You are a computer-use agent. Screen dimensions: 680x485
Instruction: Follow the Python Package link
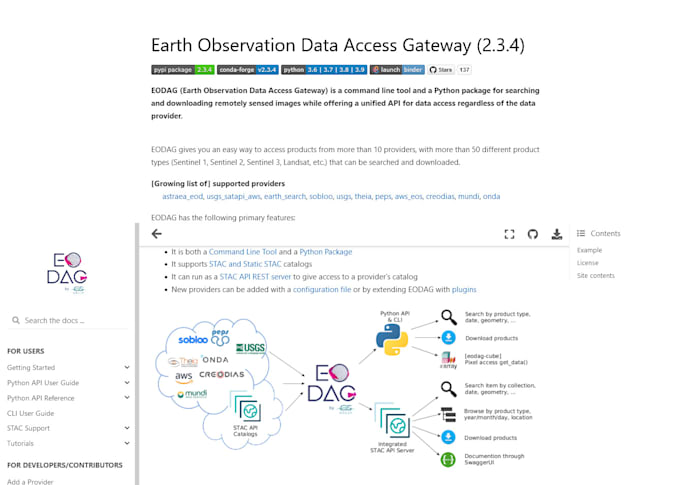pos(326,252)
